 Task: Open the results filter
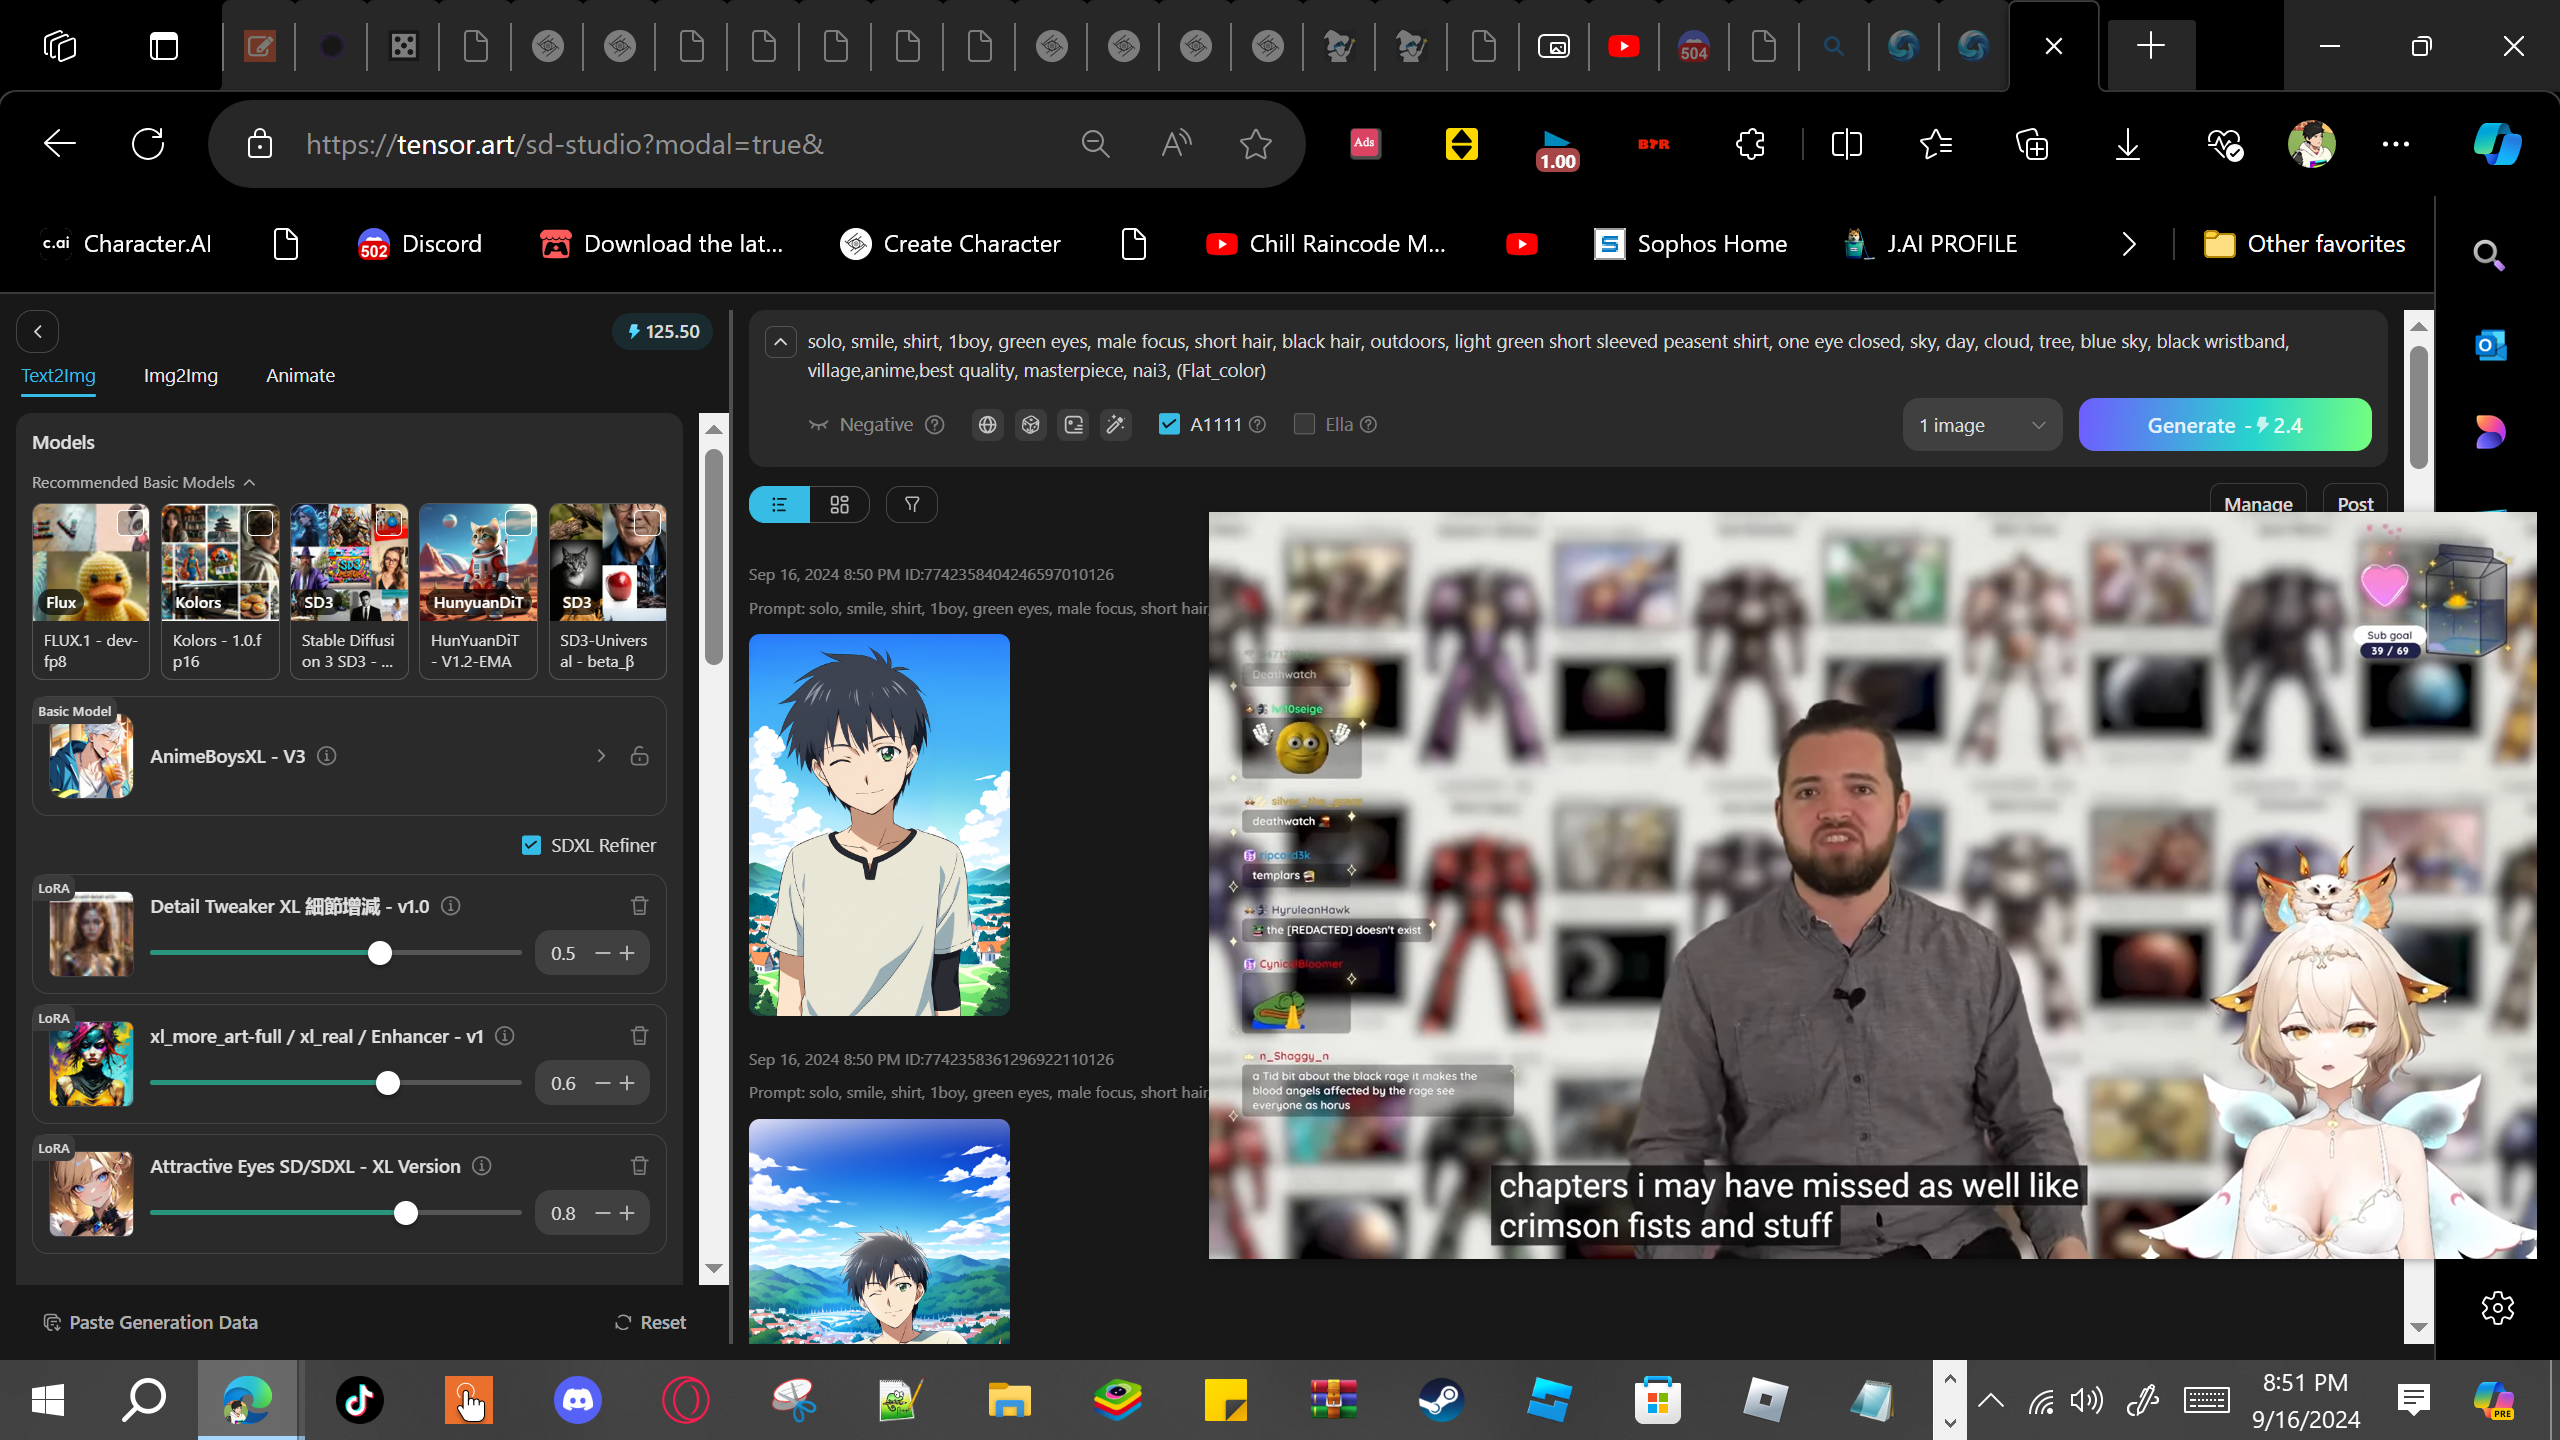coord(912,505)
